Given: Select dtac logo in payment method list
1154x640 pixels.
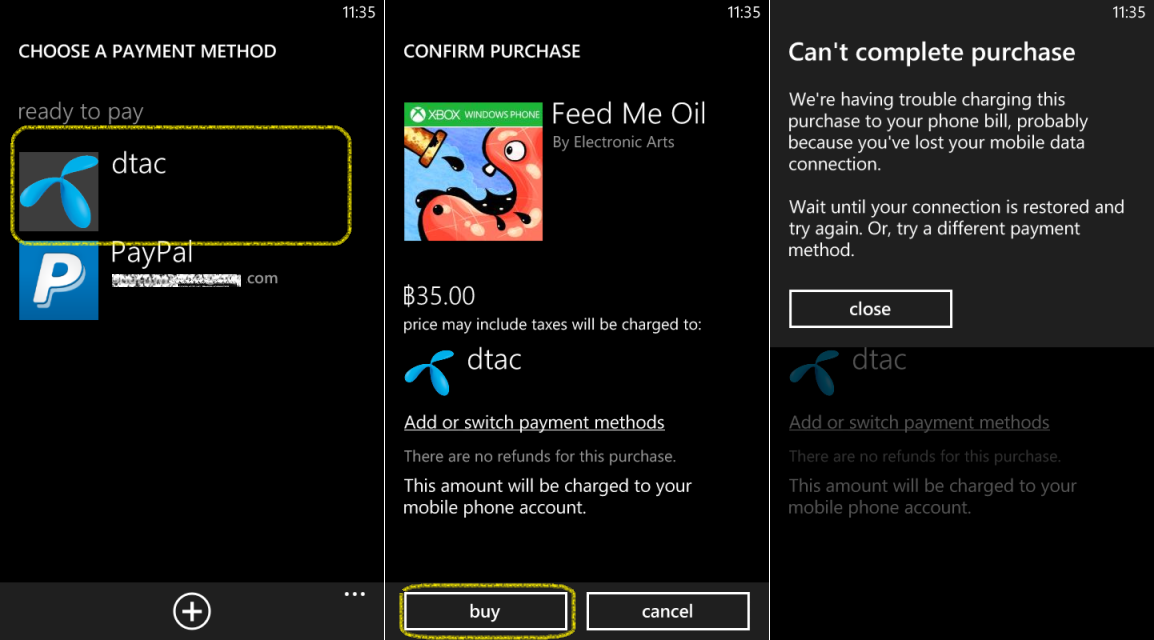Looking at the screenshot, I should 59,191.
